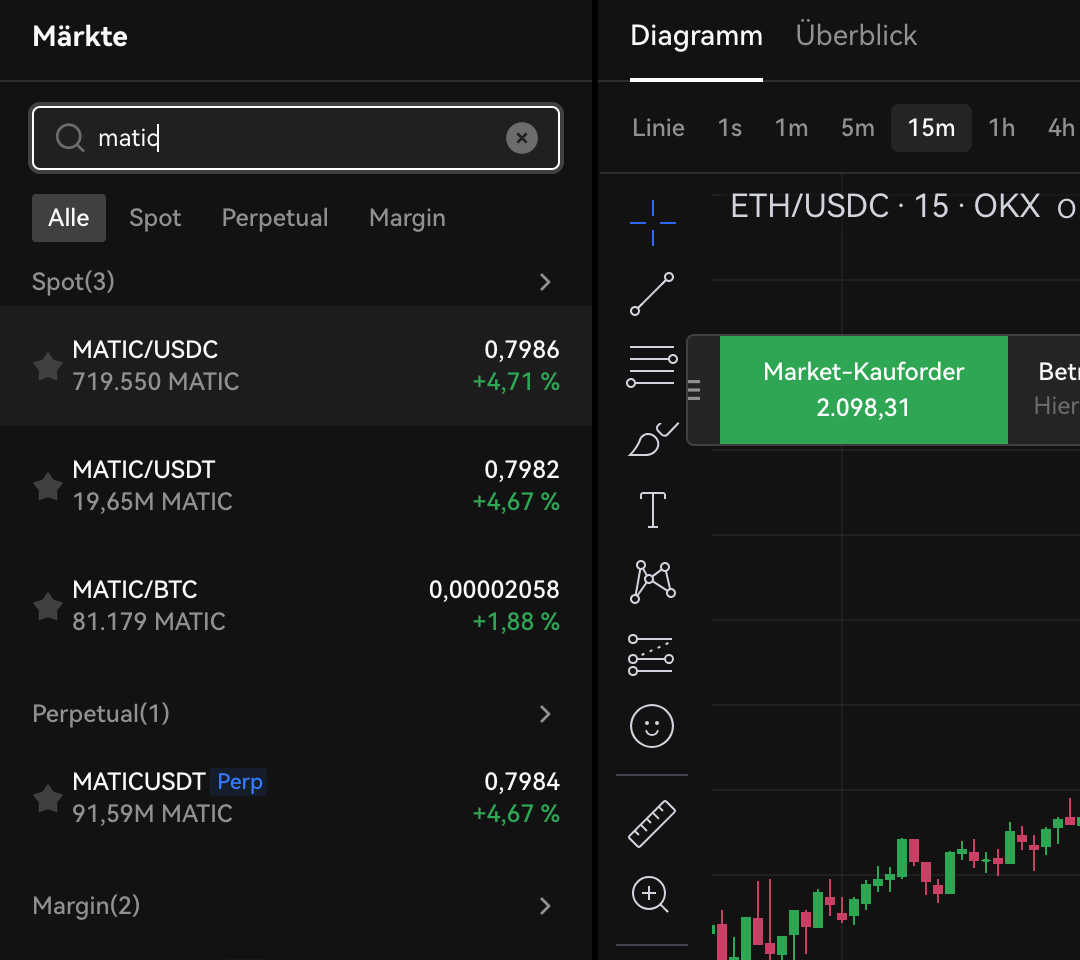Click the Perp badge on MATICUSDT
Screen dimensions: 1080x960
tap(239, 782)
